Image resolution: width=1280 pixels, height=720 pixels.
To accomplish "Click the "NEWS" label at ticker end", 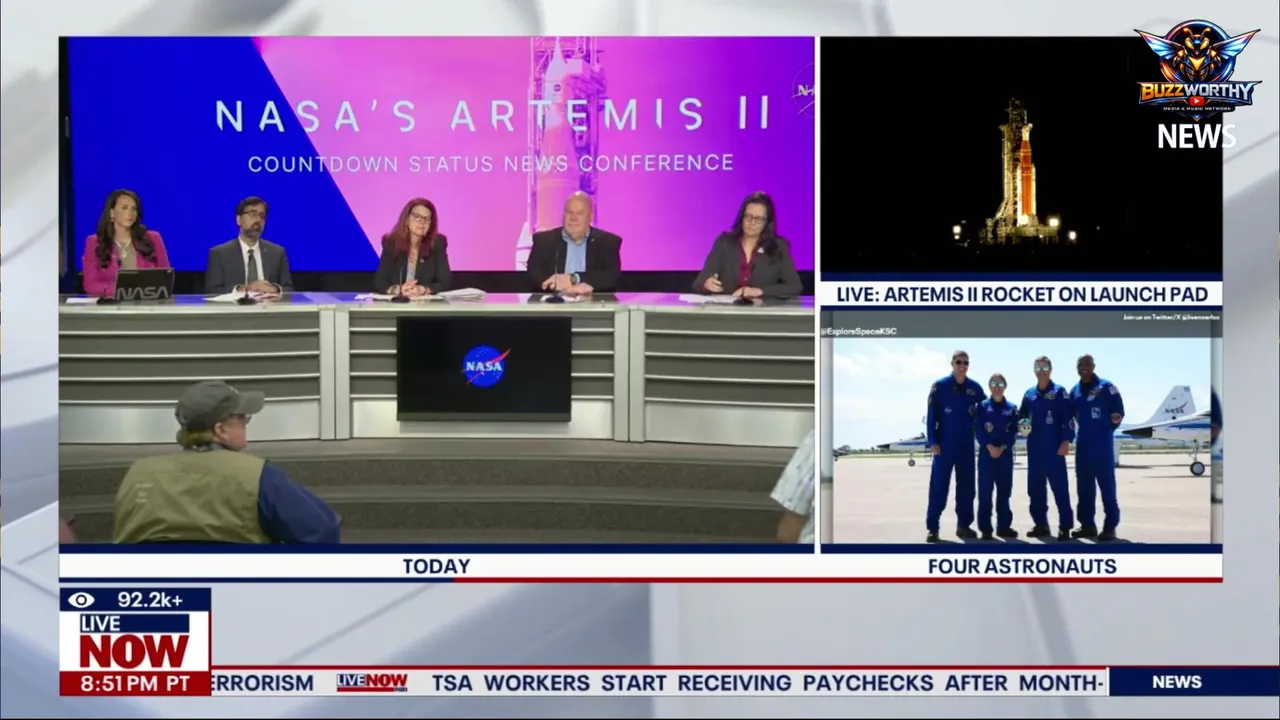I will click(x=1177, y=682).
